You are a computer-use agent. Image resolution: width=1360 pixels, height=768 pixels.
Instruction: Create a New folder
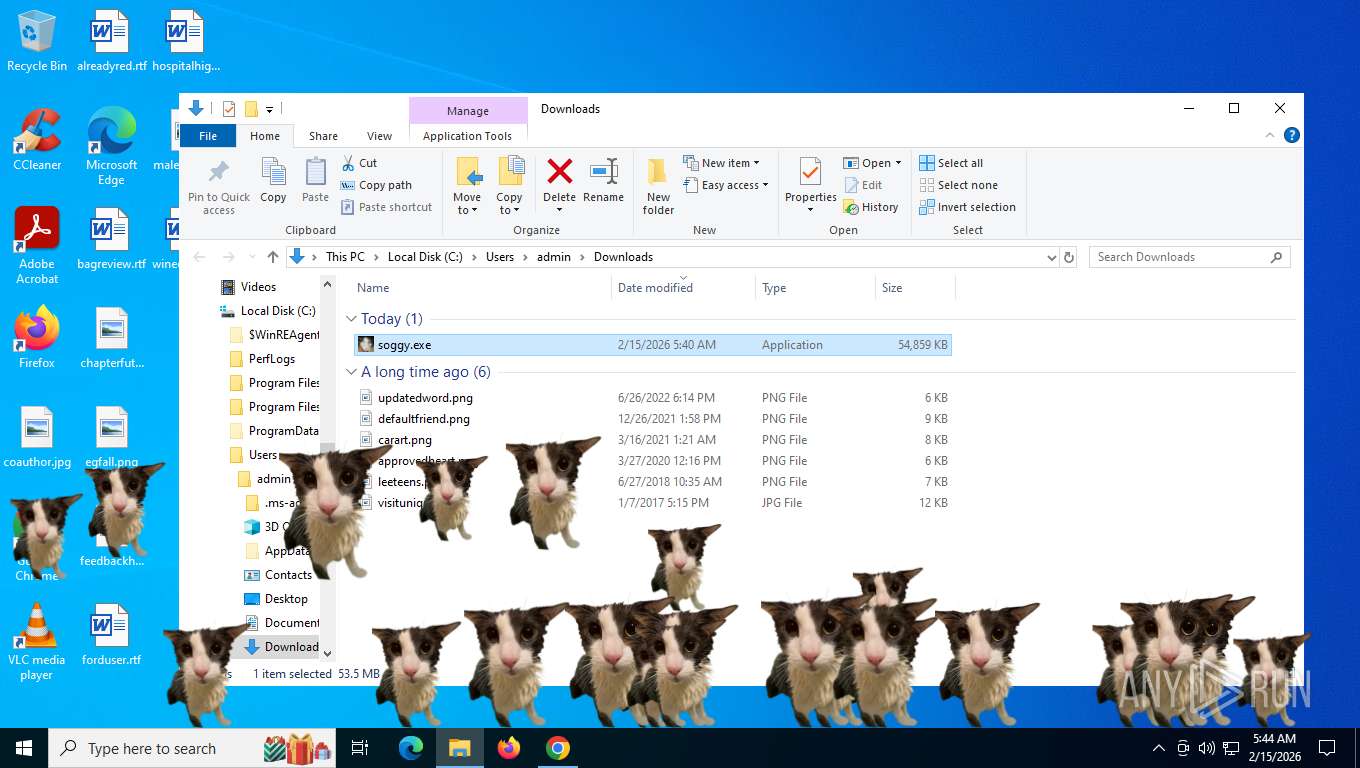(x=658, y=186)
